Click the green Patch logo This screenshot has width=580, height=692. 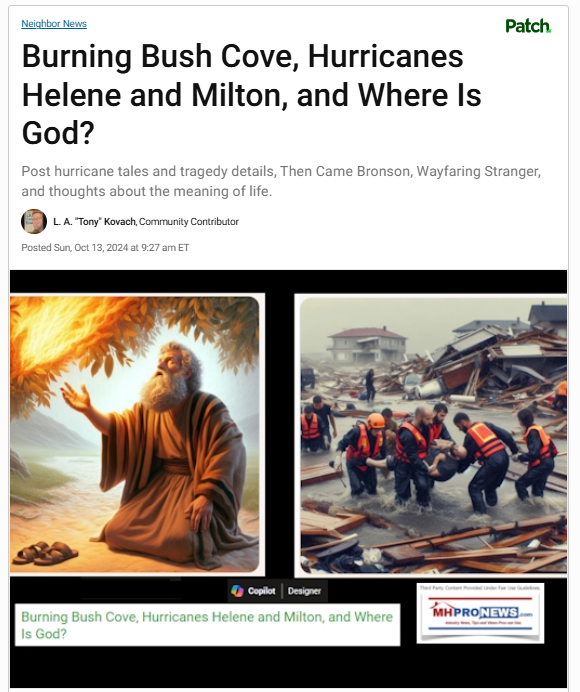click(528, 26)
